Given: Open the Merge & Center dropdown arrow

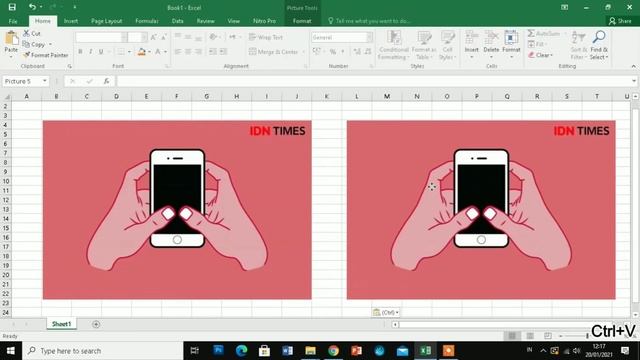Looking at the screenshot, I should [304, 52].
